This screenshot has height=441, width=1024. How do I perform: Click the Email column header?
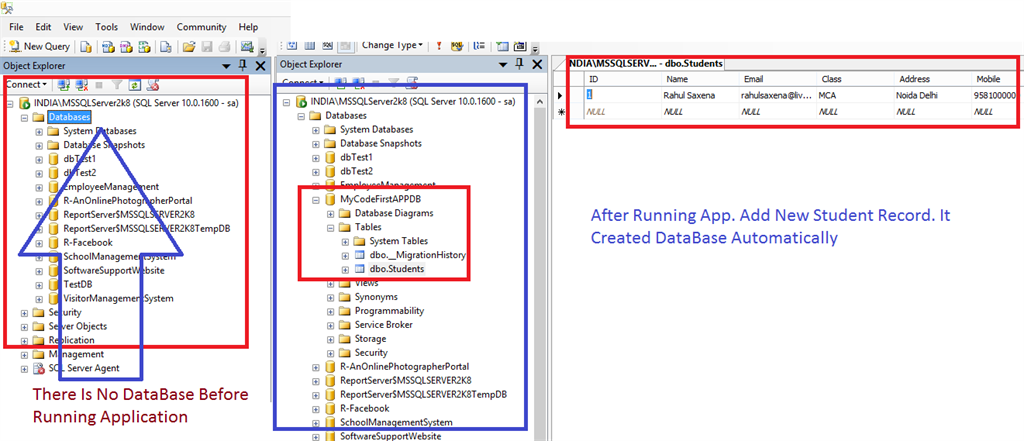778,79
